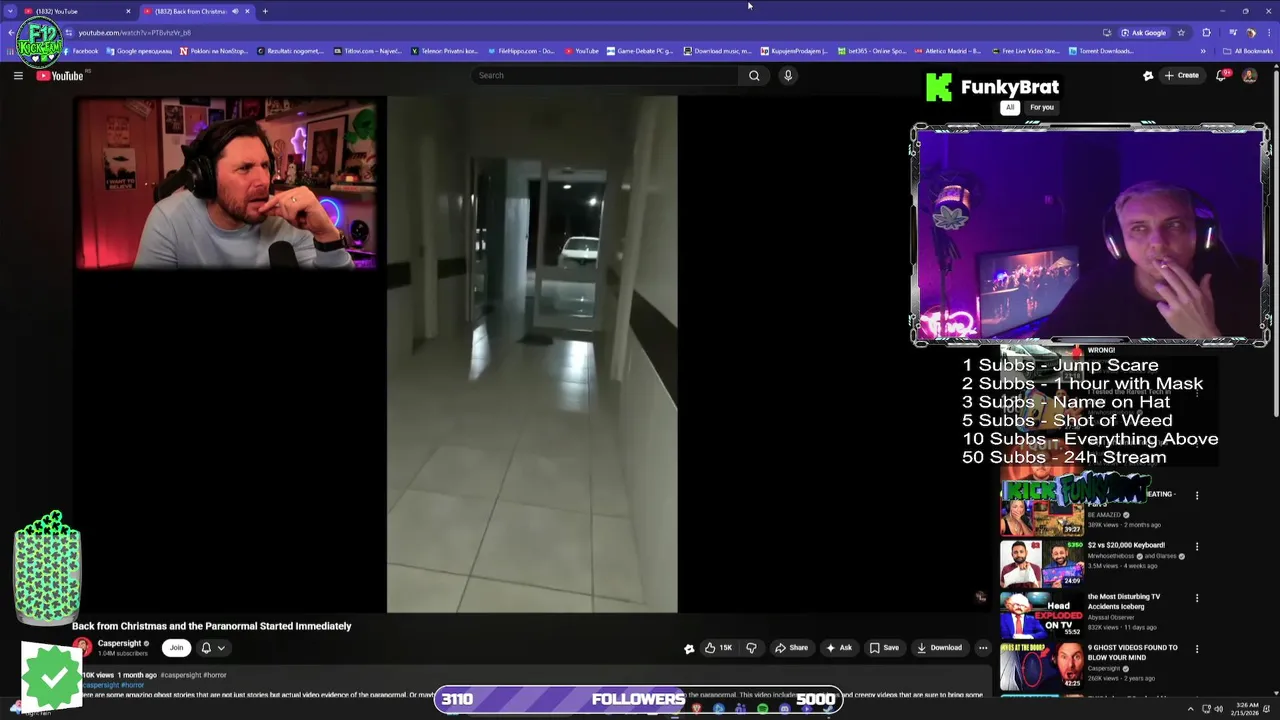Open the YouTube notifications bell
Viewport: 1280px width, 720px height.
coord(1222,75)
